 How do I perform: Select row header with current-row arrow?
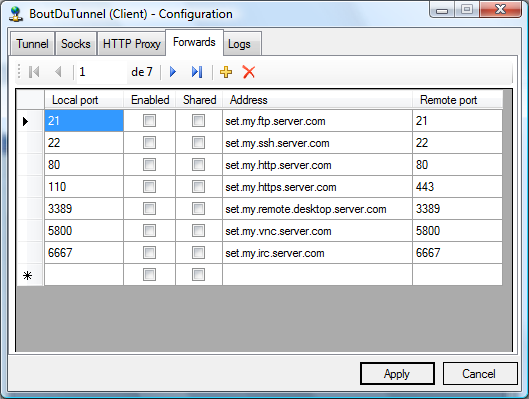click(x=30, y=121)
